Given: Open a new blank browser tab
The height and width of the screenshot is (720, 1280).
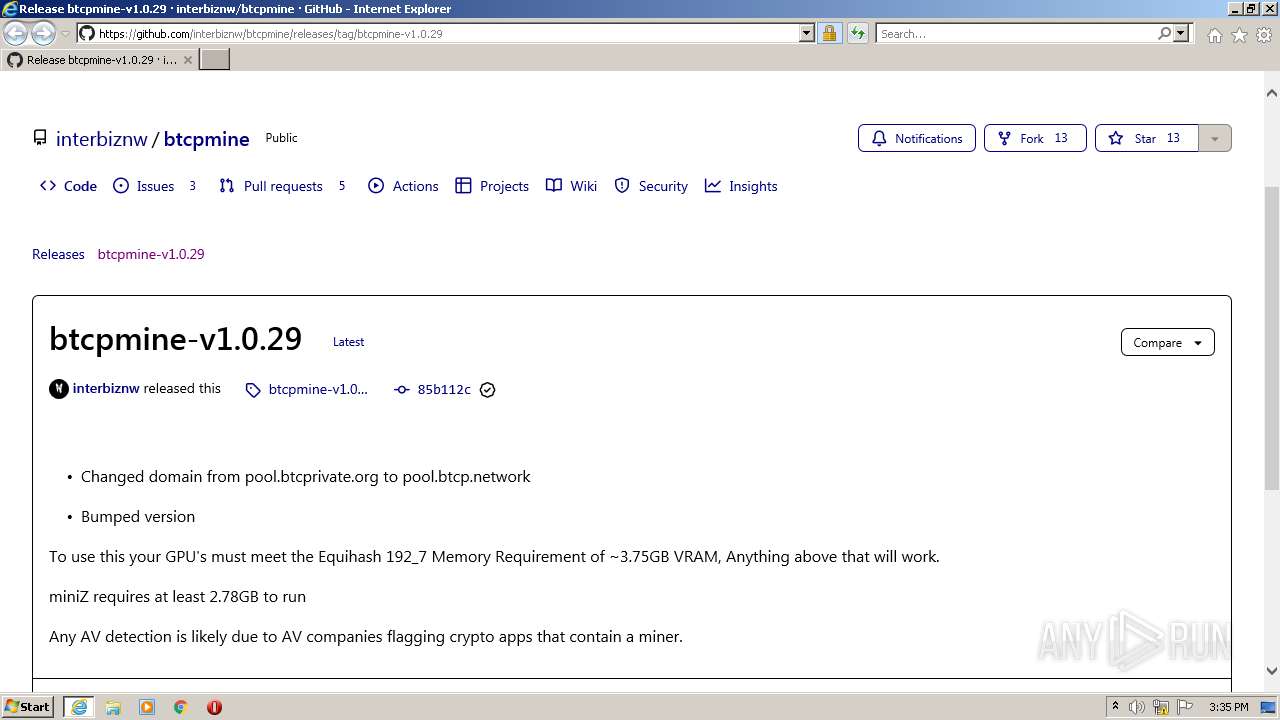Looking at the screenshot, I should 215,59.
